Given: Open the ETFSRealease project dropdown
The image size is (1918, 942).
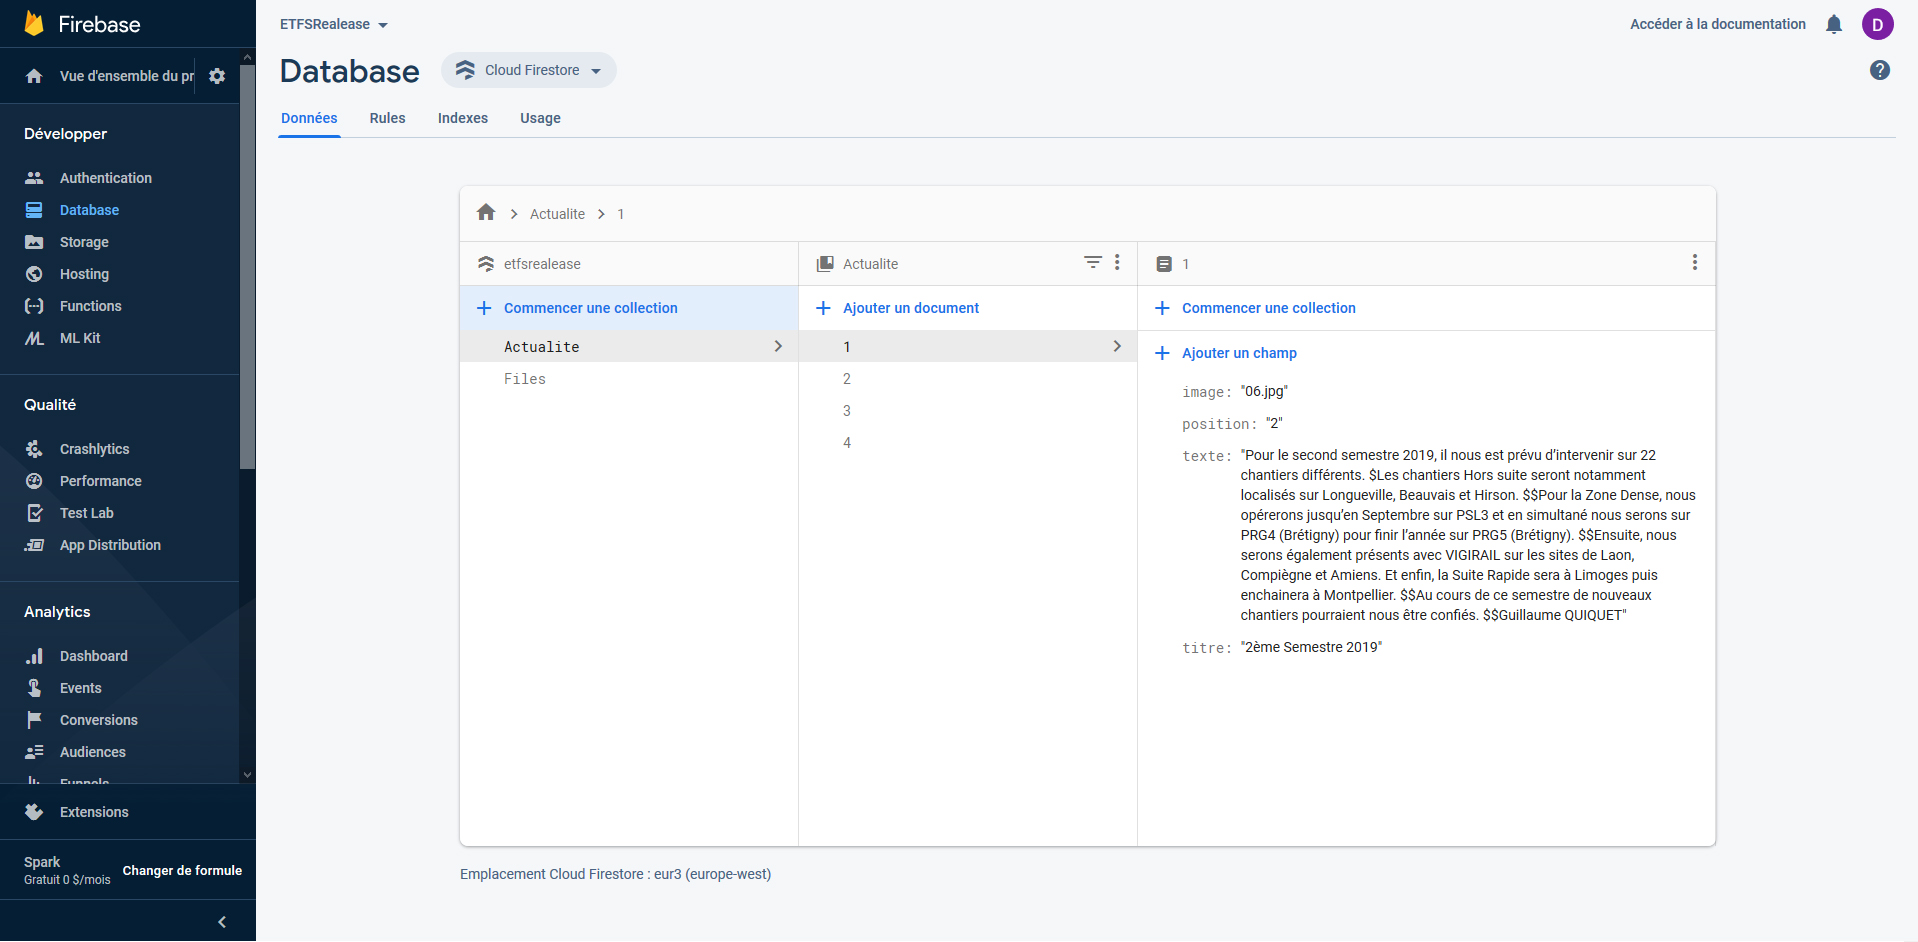Looking at the screenshot, I should point(334,24).
